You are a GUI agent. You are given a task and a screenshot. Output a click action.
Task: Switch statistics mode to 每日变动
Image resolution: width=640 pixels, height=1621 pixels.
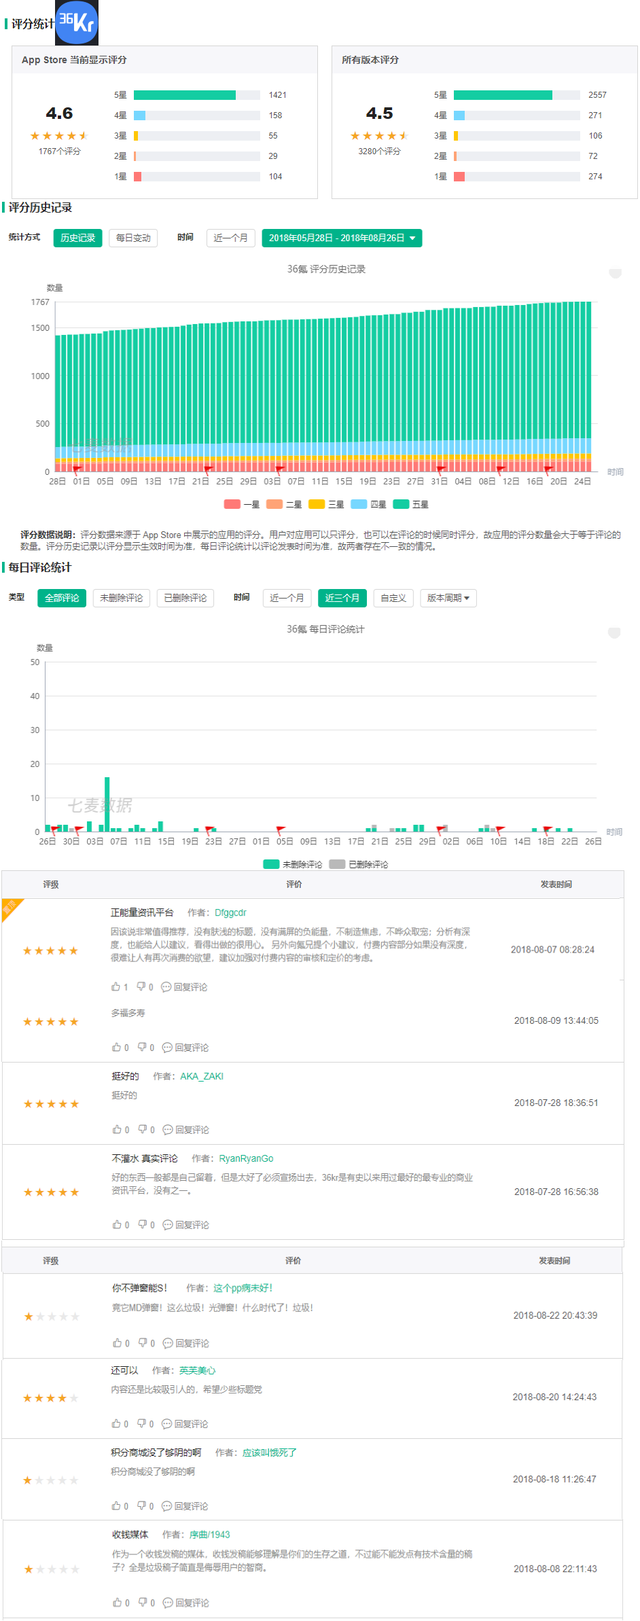click(133, 238)
